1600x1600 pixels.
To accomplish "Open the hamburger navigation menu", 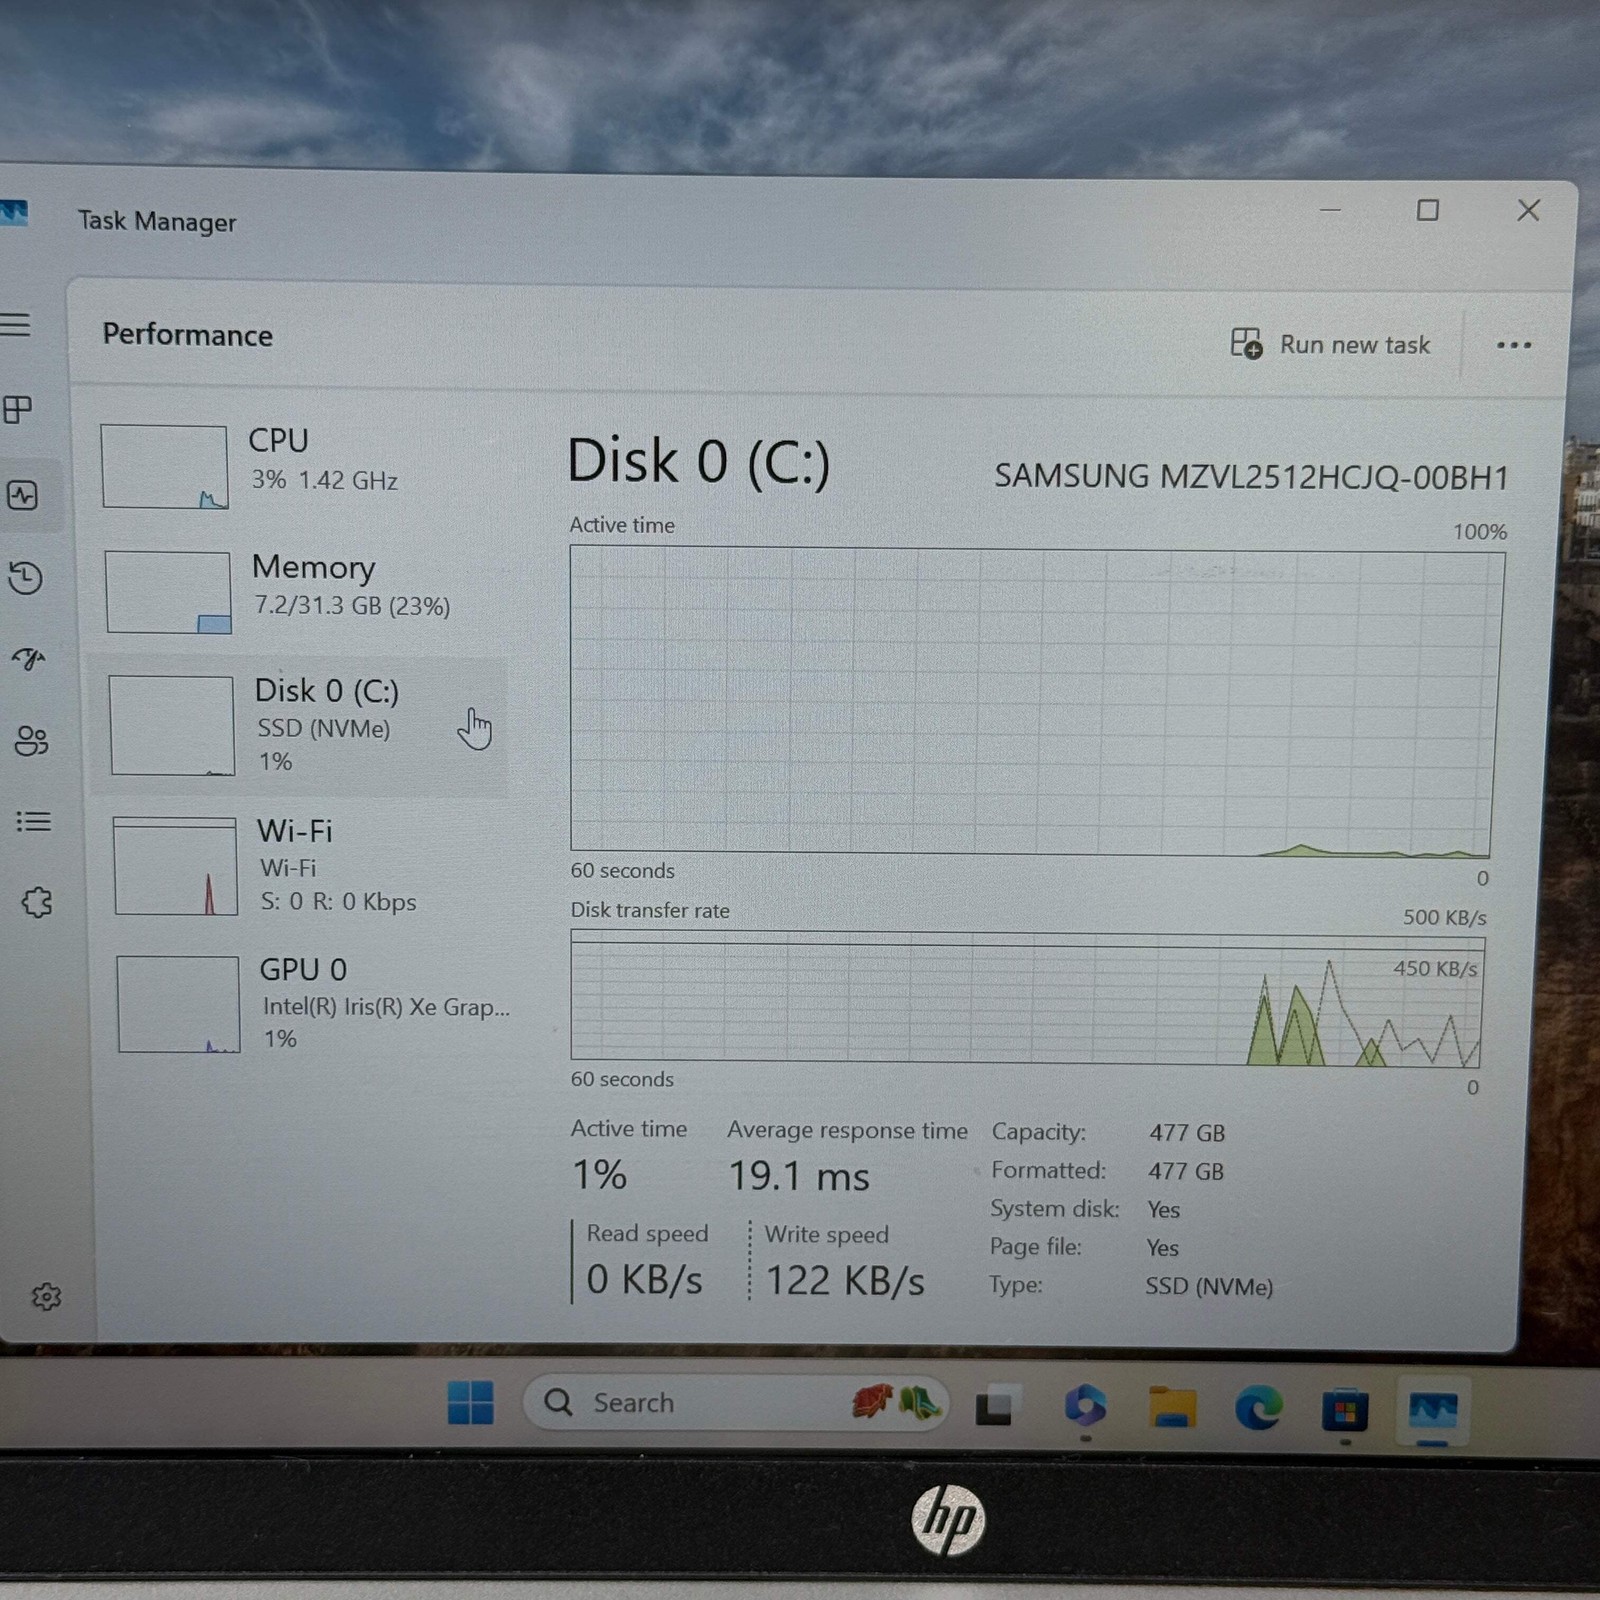I will (x=16, y=325).
